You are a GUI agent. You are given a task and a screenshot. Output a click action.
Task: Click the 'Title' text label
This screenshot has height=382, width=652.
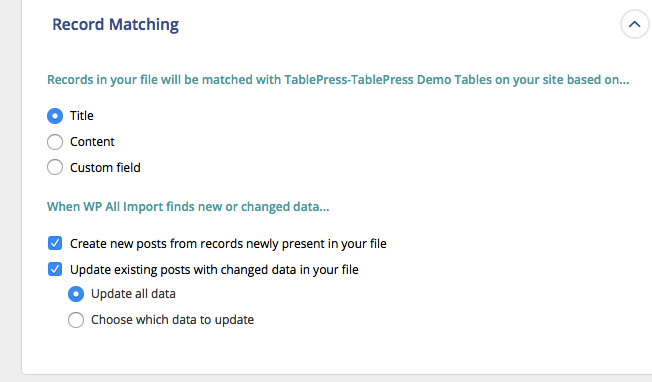82,116
